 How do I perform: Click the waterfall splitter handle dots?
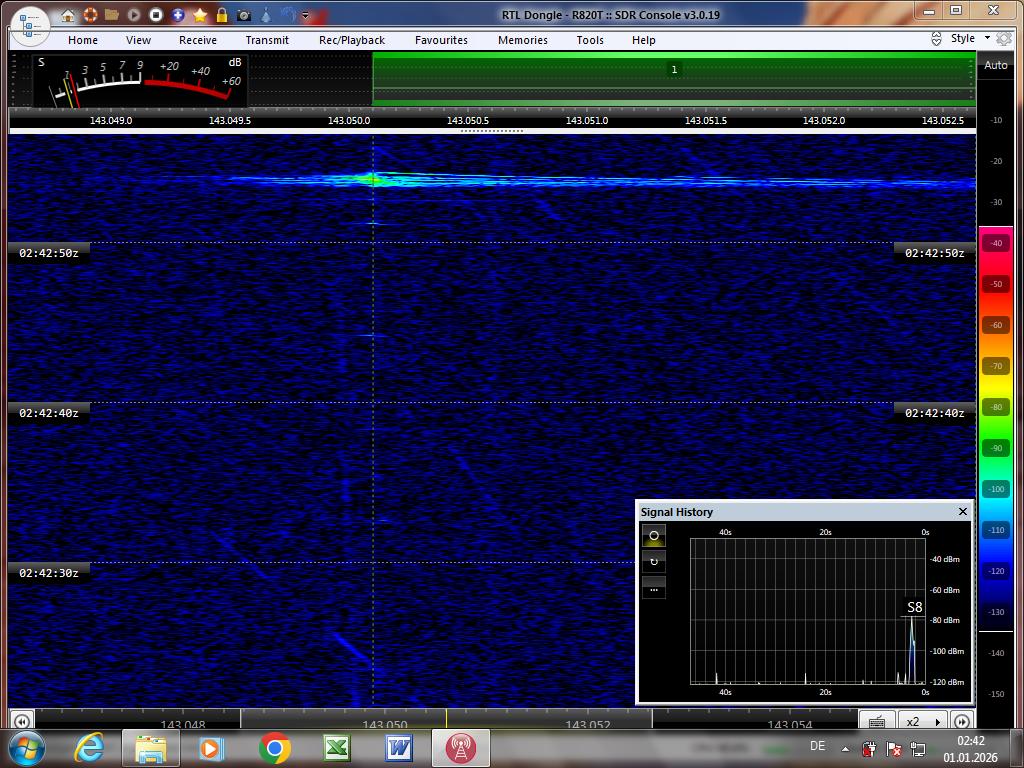(x=492, y=131)
